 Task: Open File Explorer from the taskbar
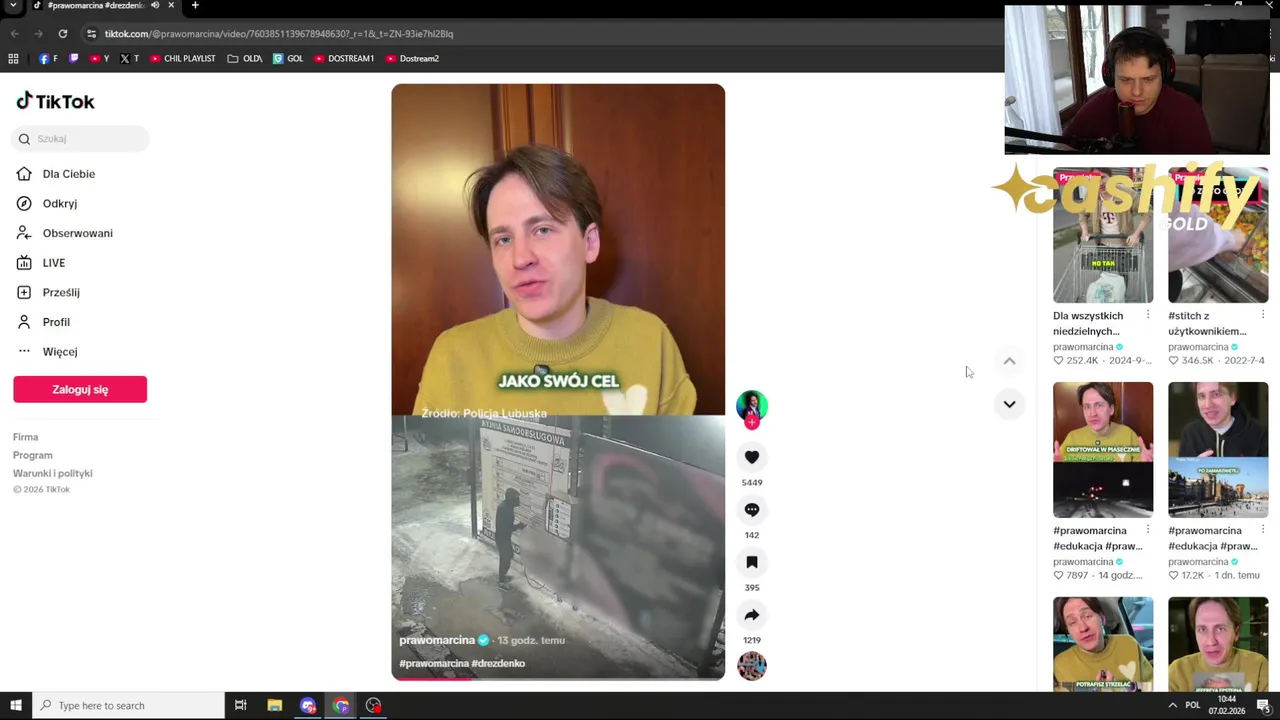274,706
